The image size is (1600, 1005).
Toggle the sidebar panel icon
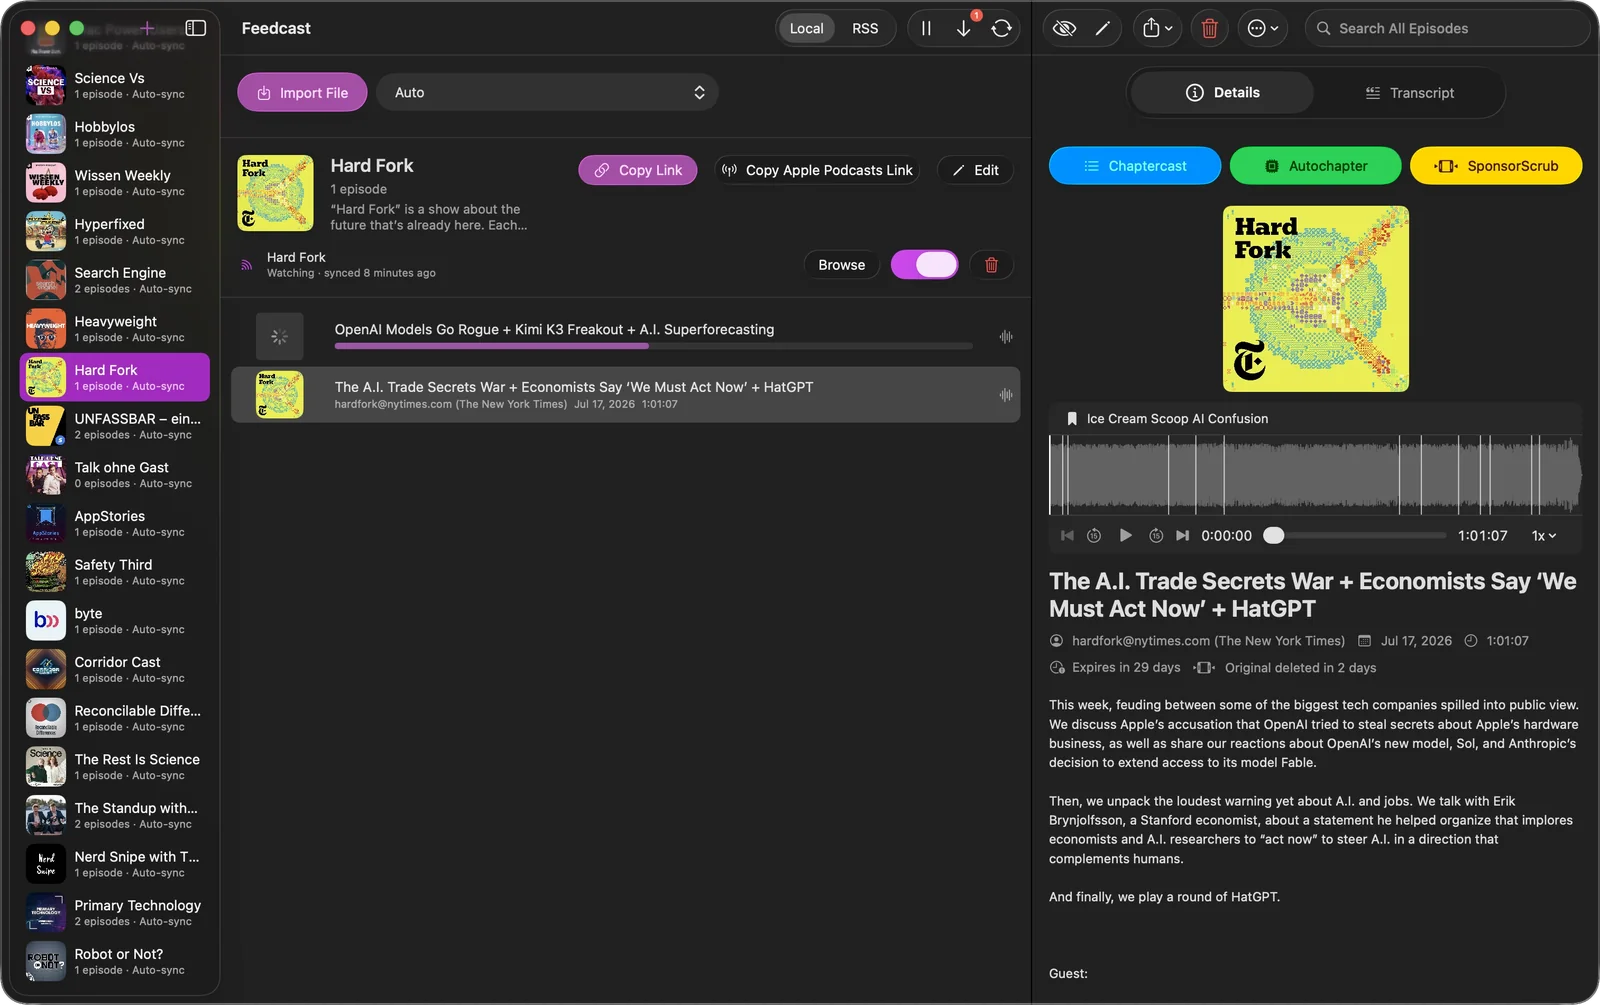pyautogui.click(x=196, y=28)
